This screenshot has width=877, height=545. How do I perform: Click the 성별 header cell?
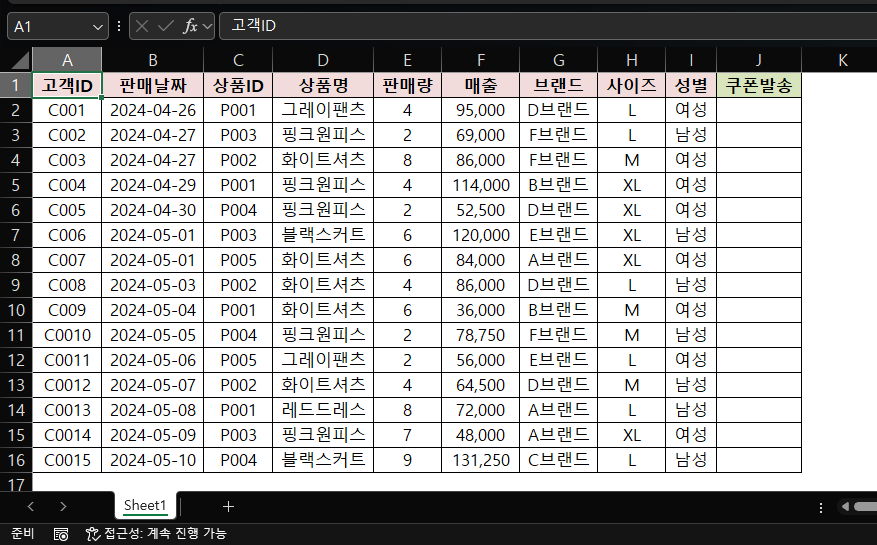[x=691, y=85]
